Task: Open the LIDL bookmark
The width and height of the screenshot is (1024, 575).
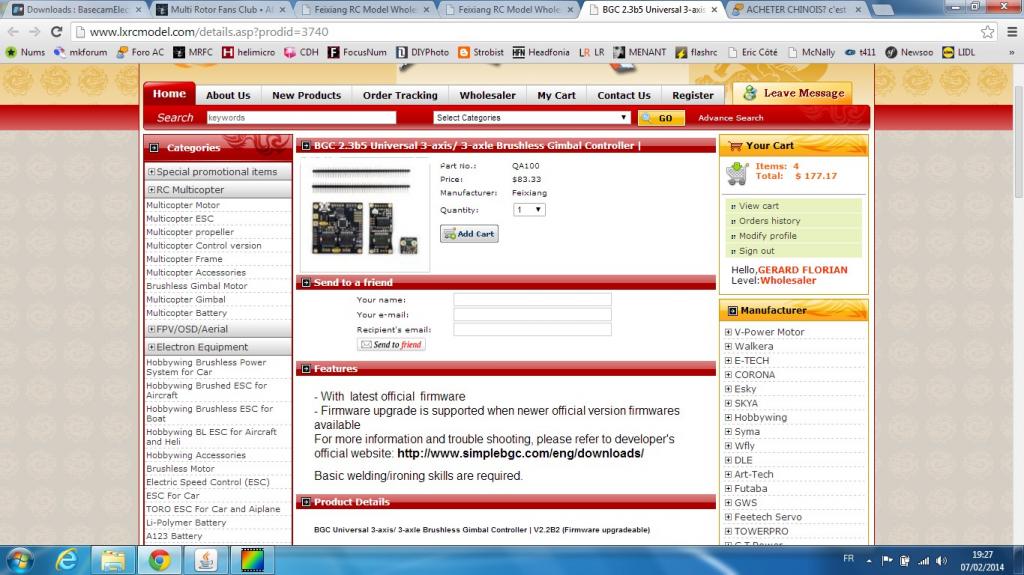Action: click(x=959, y=52)
